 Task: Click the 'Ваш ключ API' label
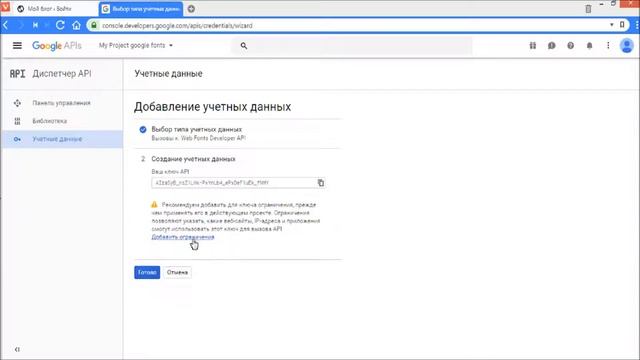tap(170, 172)
